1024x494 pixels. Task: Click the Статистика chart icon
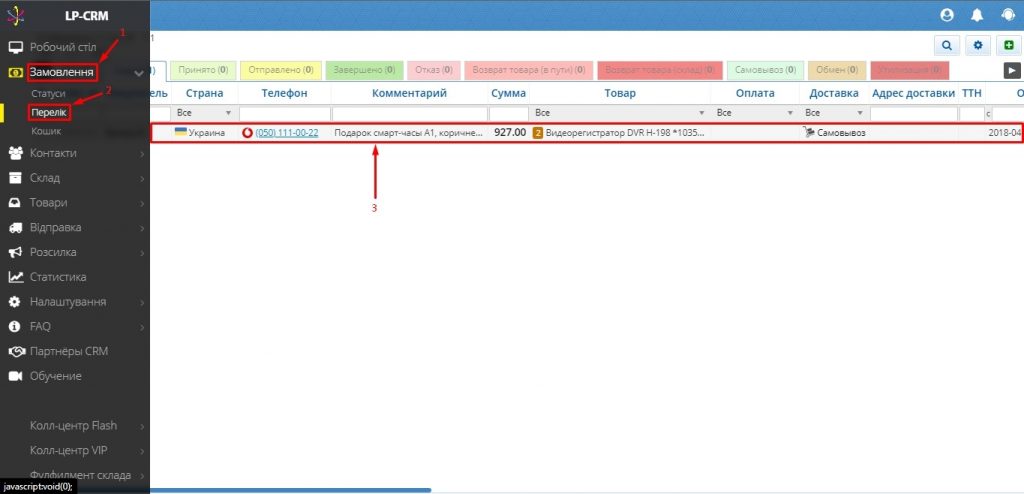(16, 277)
